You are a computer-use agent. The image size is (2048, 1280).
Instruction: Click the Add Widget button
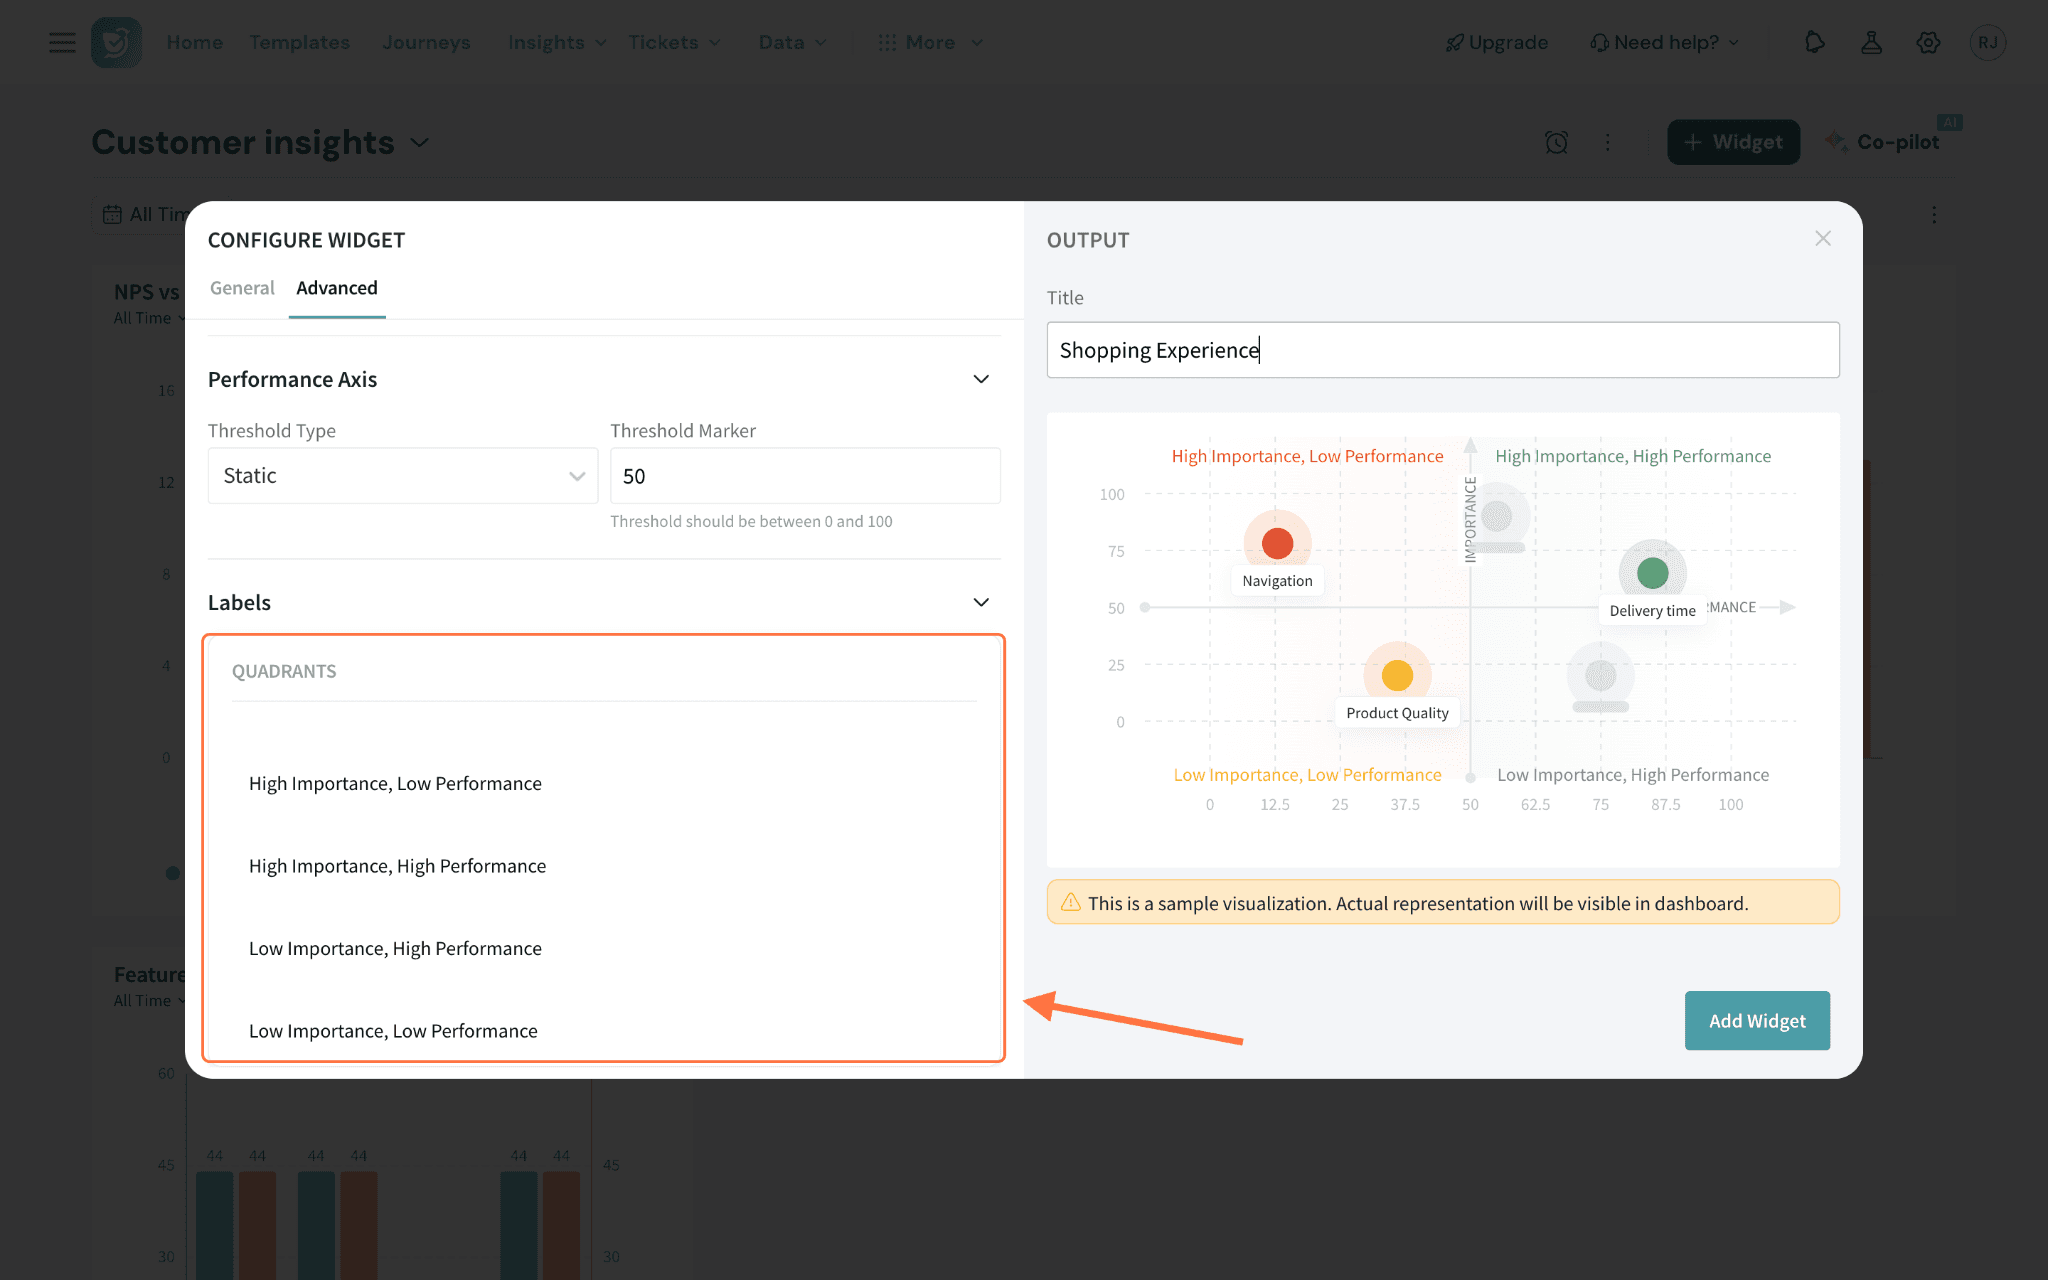click(1757, 1020)
